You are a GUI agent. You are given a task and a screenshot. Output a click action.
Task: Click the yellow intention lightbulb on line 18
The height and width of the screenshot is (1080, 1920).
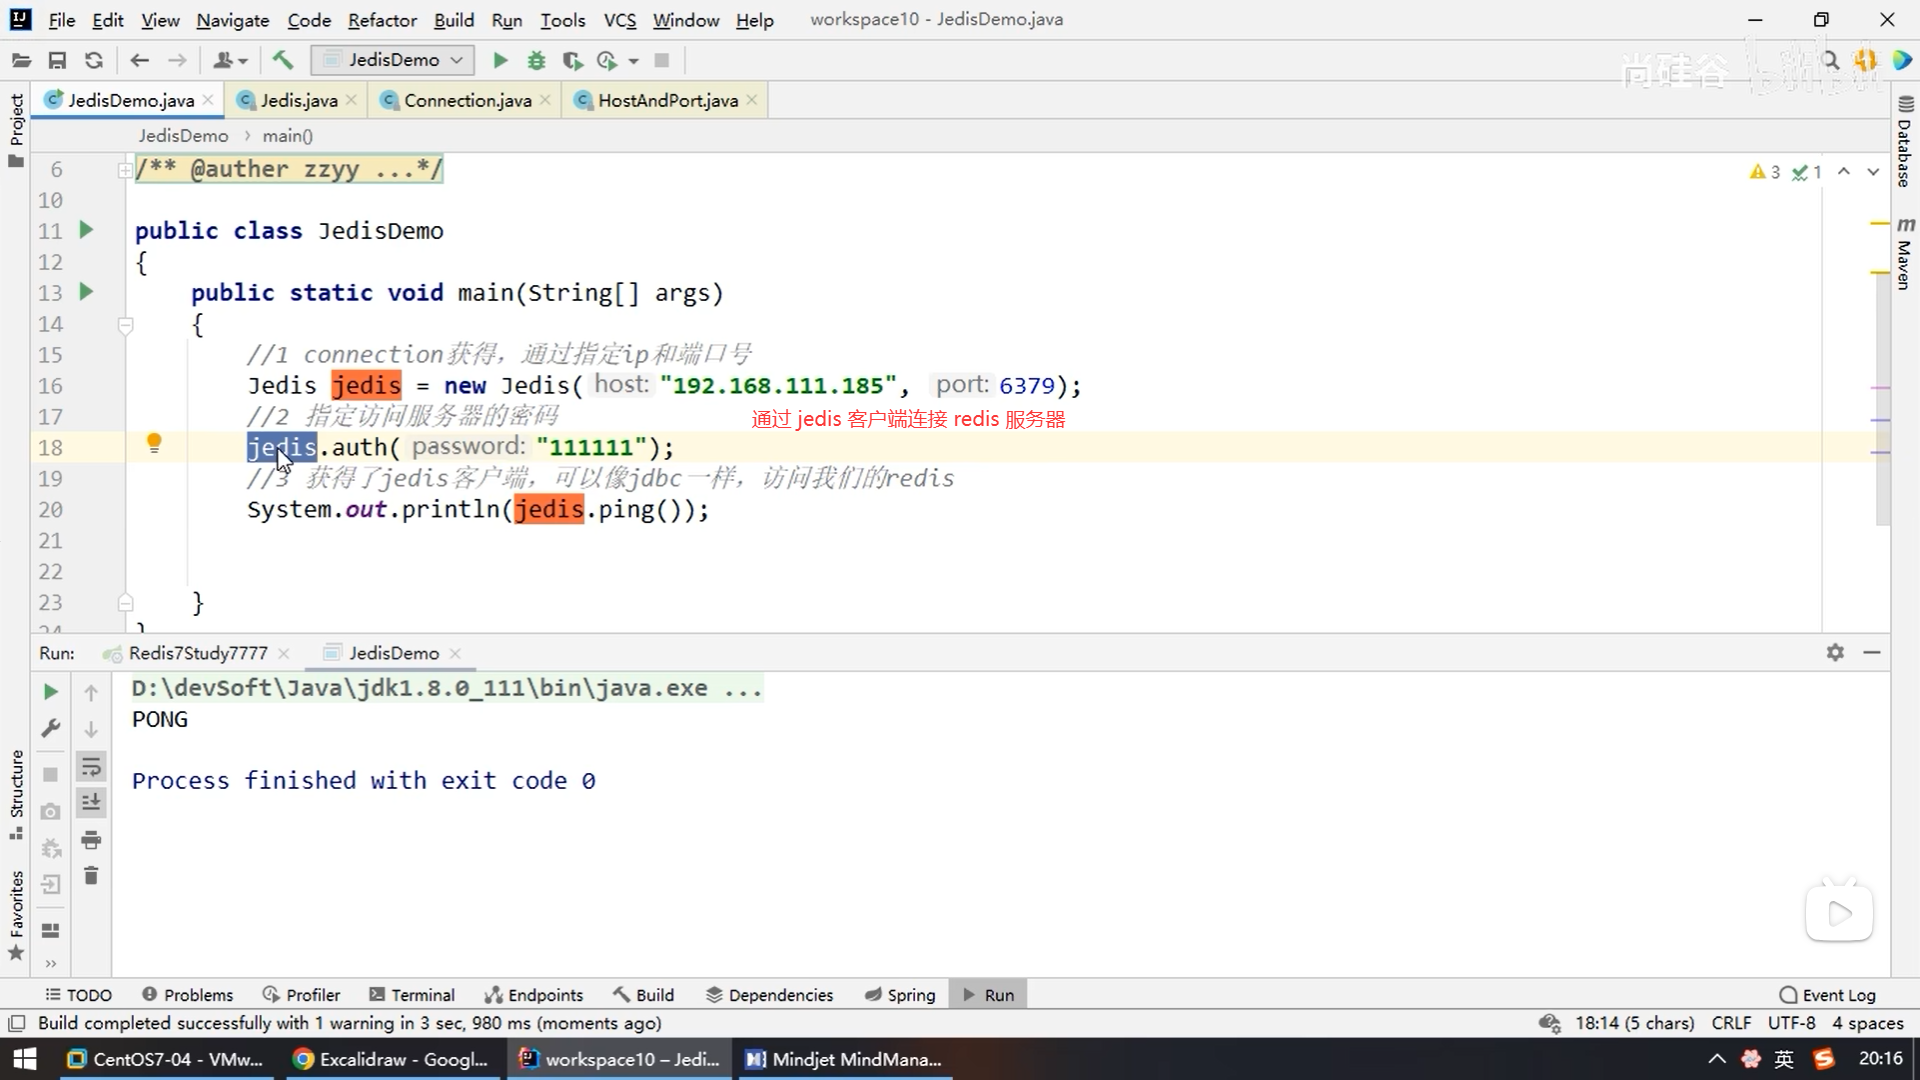click(x=154, y=443)
